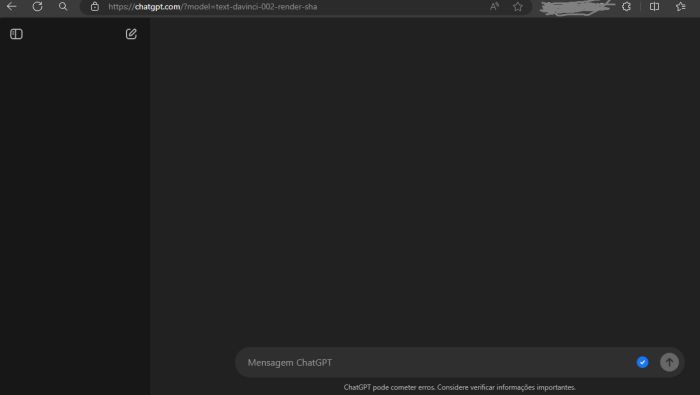Open the browser Extensions puzzle icon
700x395 pixels.
[626, 7]
